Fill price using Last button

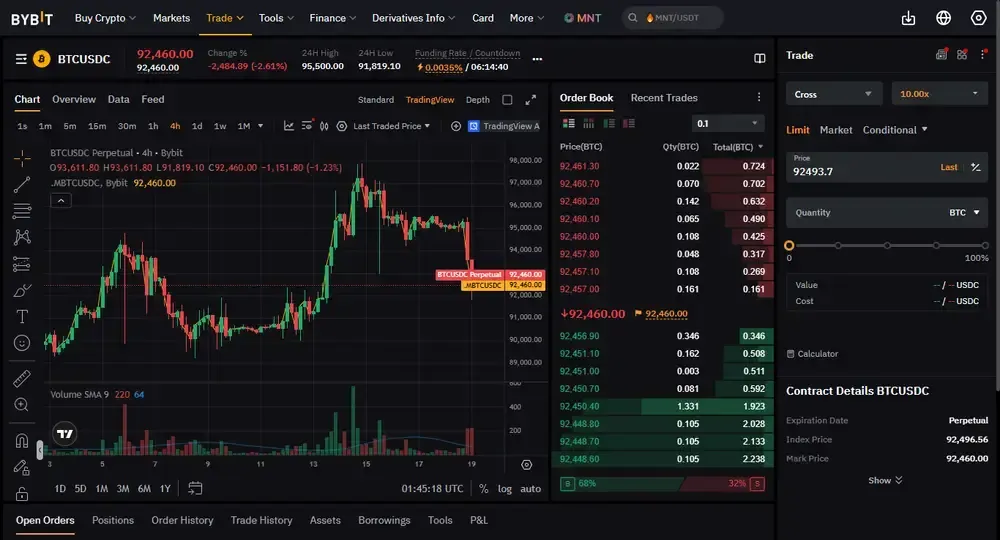click(948, 167)
